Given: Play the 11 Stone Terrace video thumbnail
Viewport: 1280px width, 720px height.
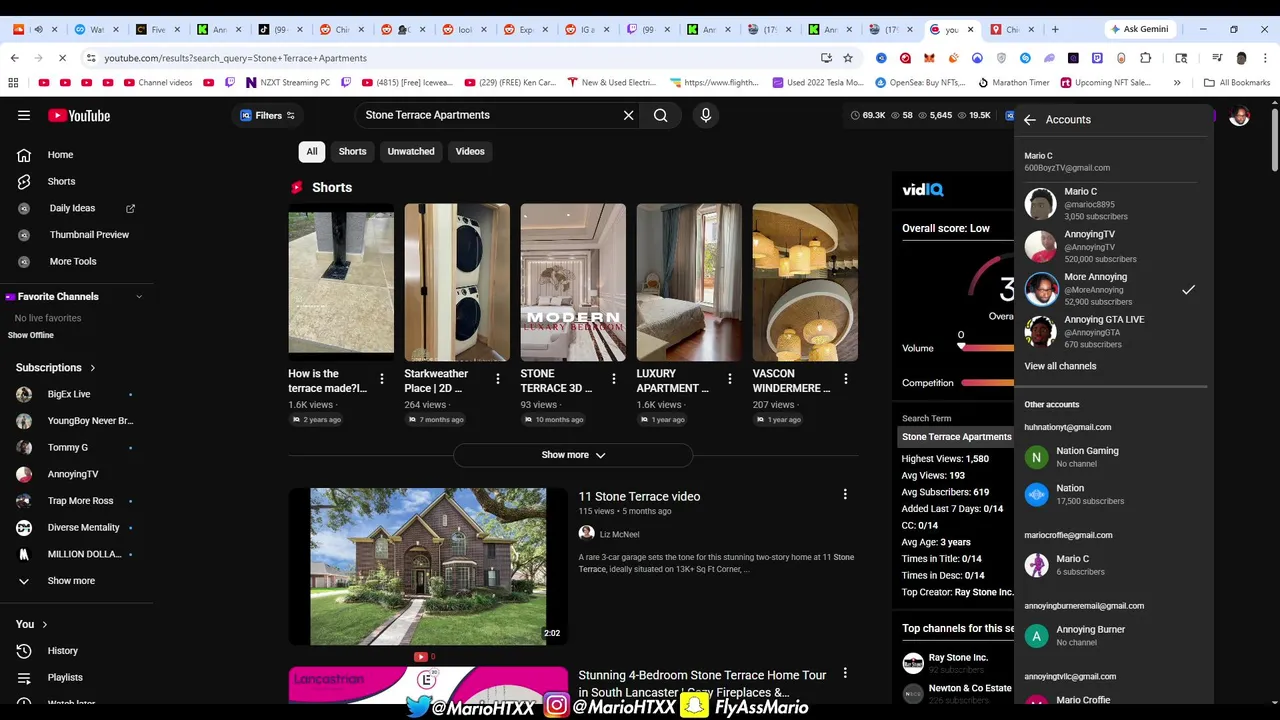Looking at the screenshot, I should coord(428,567).
